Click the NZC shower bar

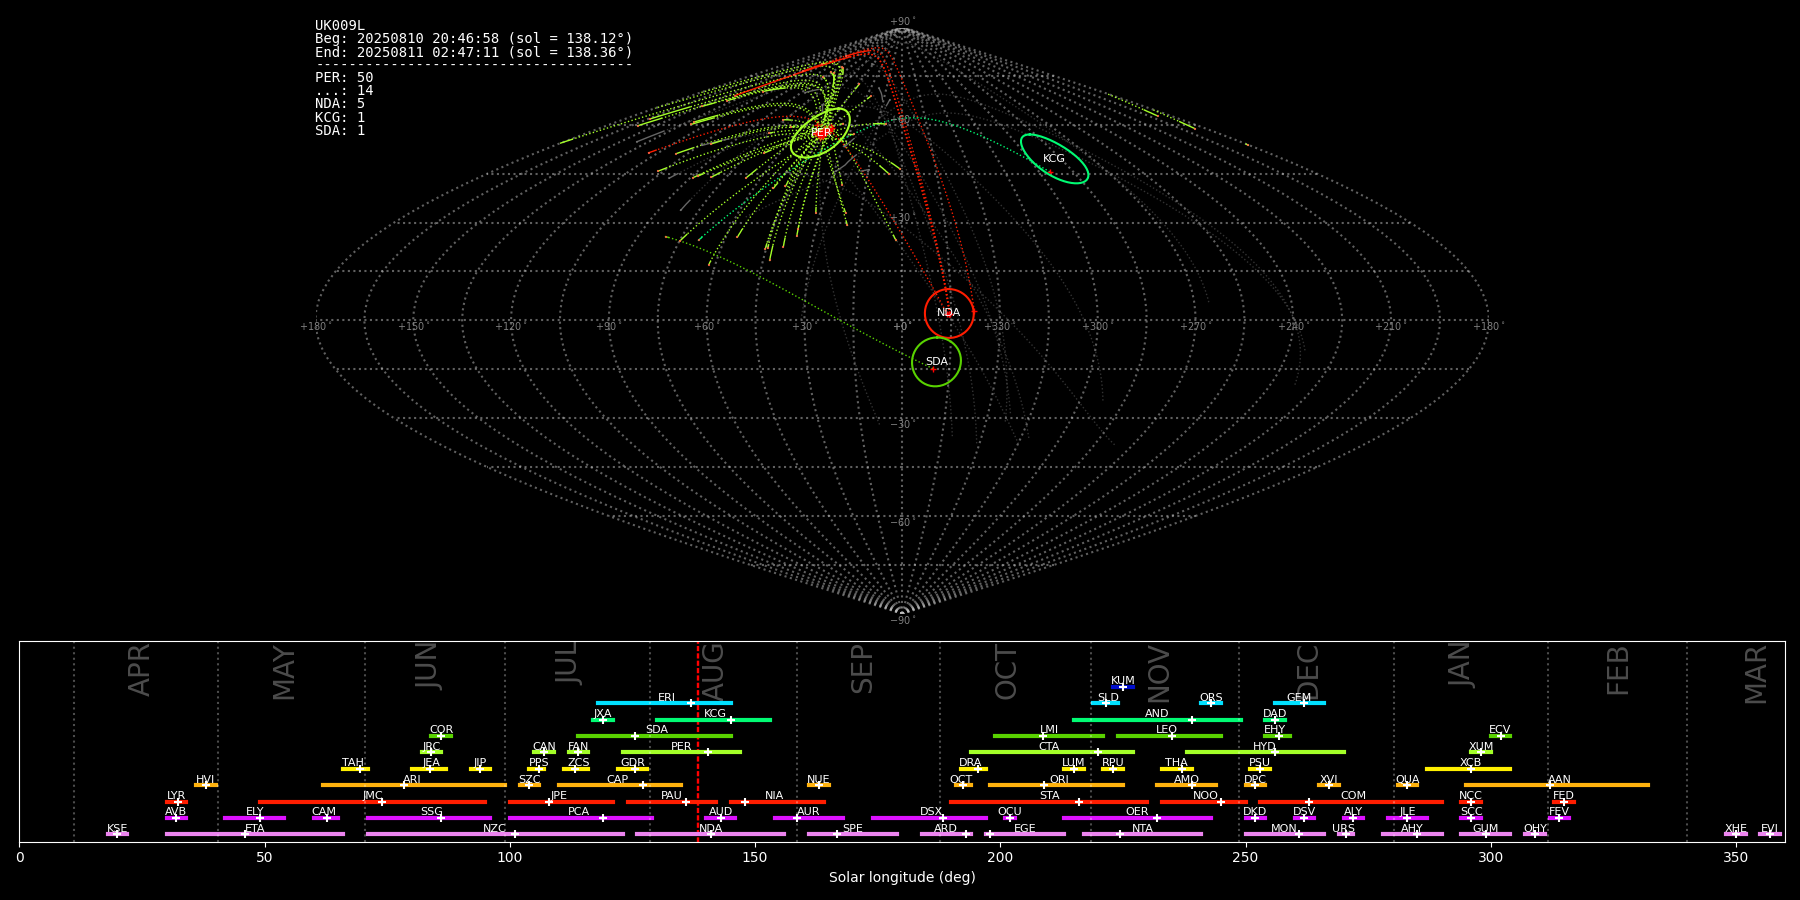(495, 834)
